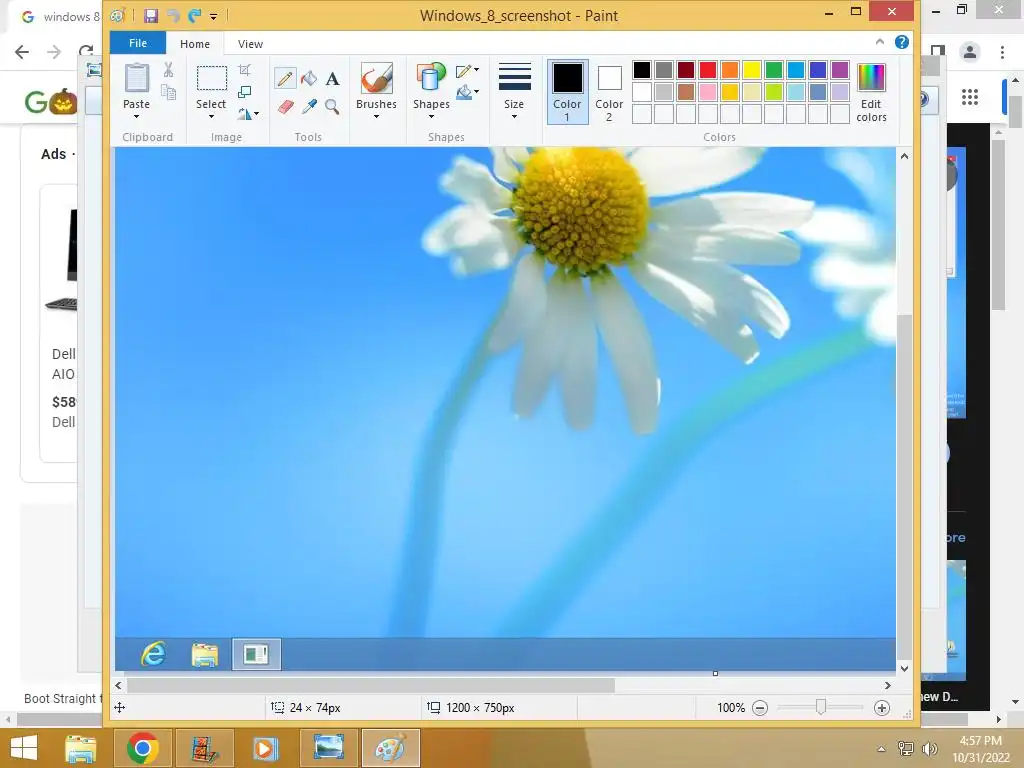Click the zoom slider handle
The height and width of the screenshot is (768, 1024).
pyautogui.click(x=821, y=707)
